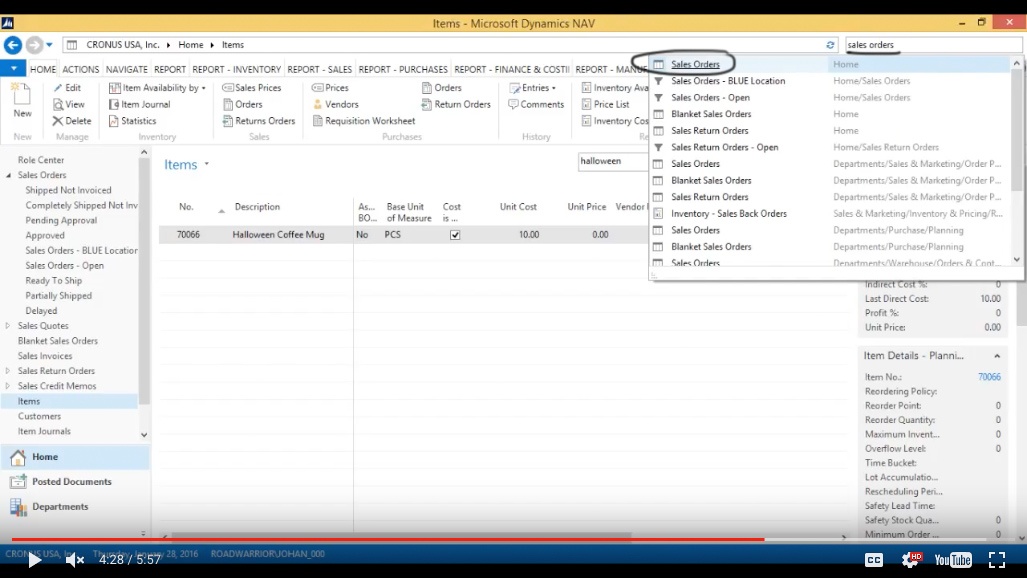Expand the Sales Return Orders tree node
The height and width of the screenshot is (578, 1027).
8,371
